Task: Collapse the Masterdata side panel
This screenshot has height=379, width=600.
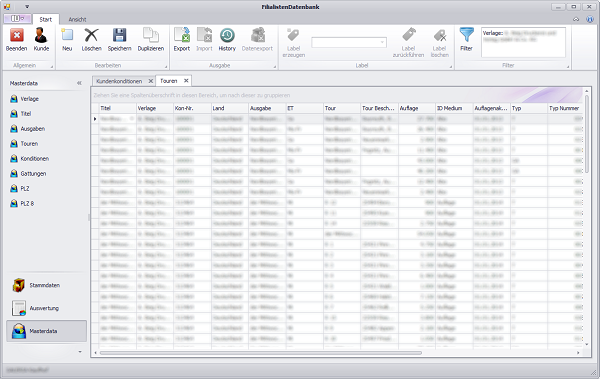Action: point(79,83)
